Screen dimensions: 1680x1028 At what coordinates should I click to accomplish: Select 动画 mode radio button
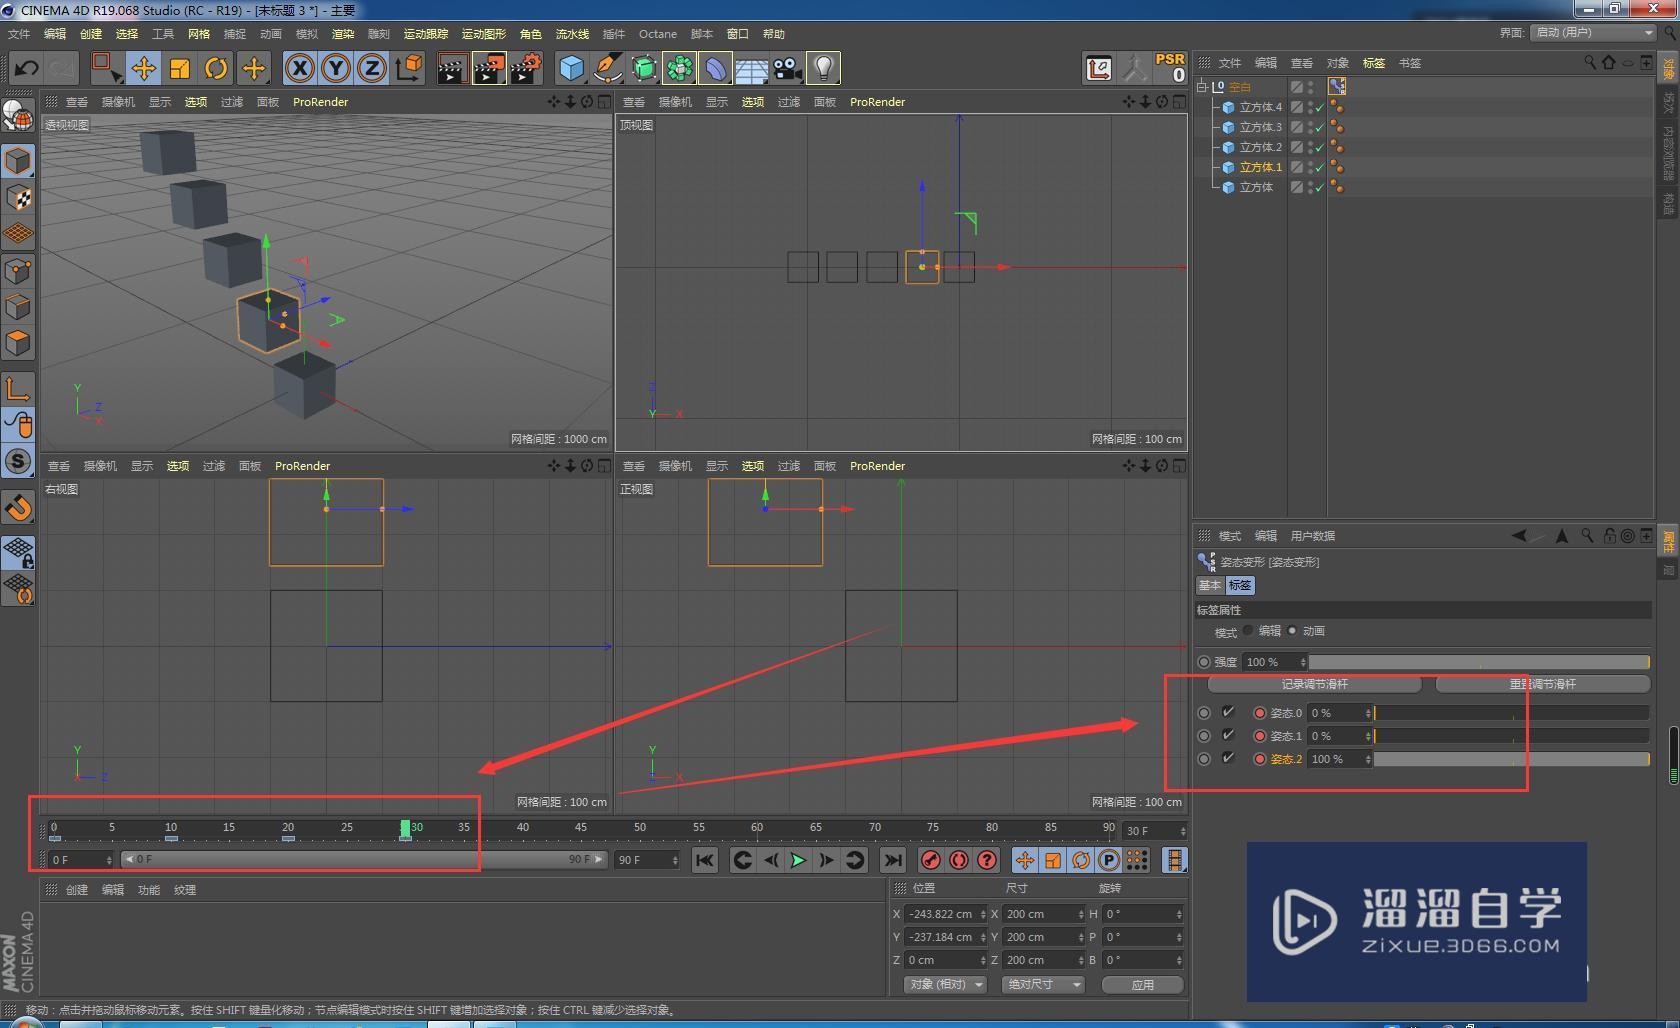1292,631
